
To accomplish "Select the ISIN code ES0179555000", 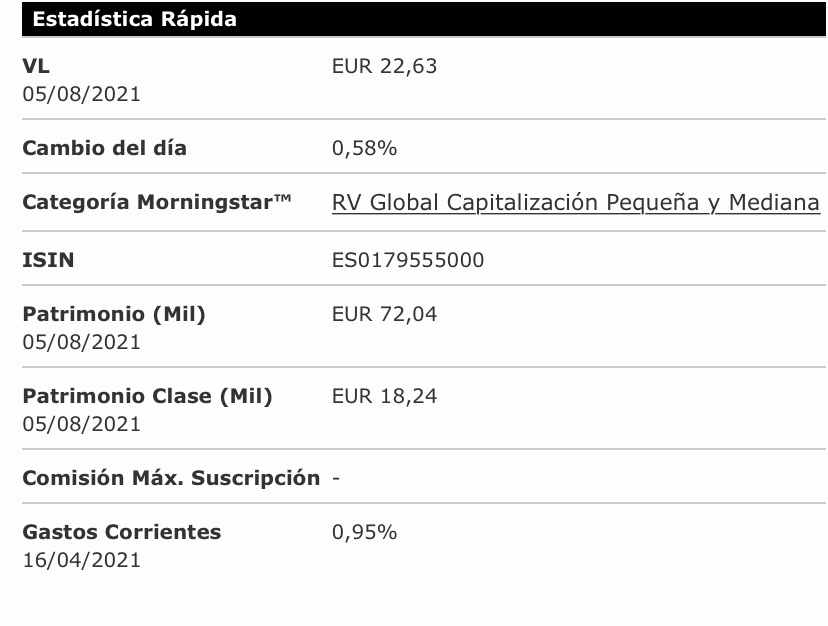I will (408, 260).
